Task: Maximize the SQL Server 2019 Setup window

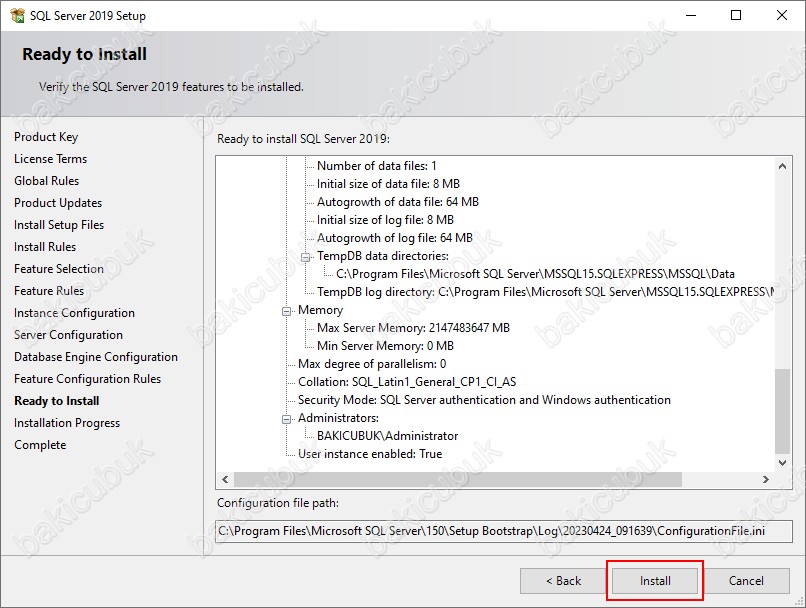Action: [x=736, y=15]
